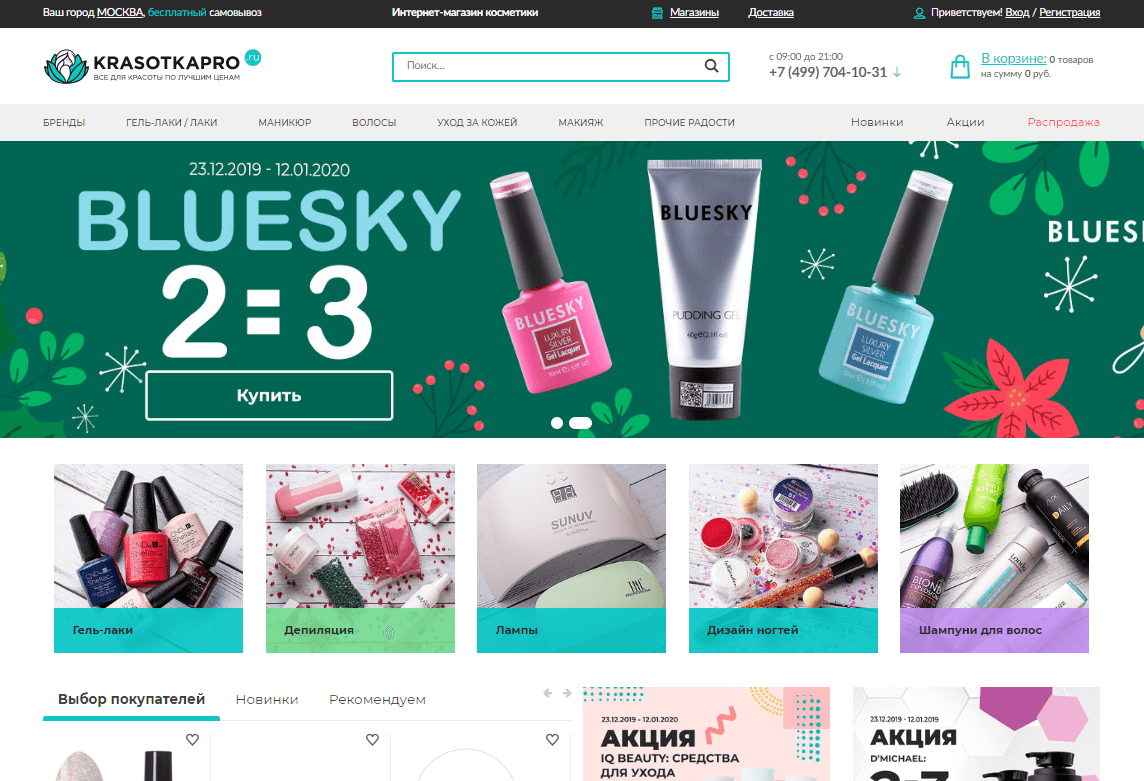
Task: Click the next arrow in product carousel
Action: tap(567, 693)
